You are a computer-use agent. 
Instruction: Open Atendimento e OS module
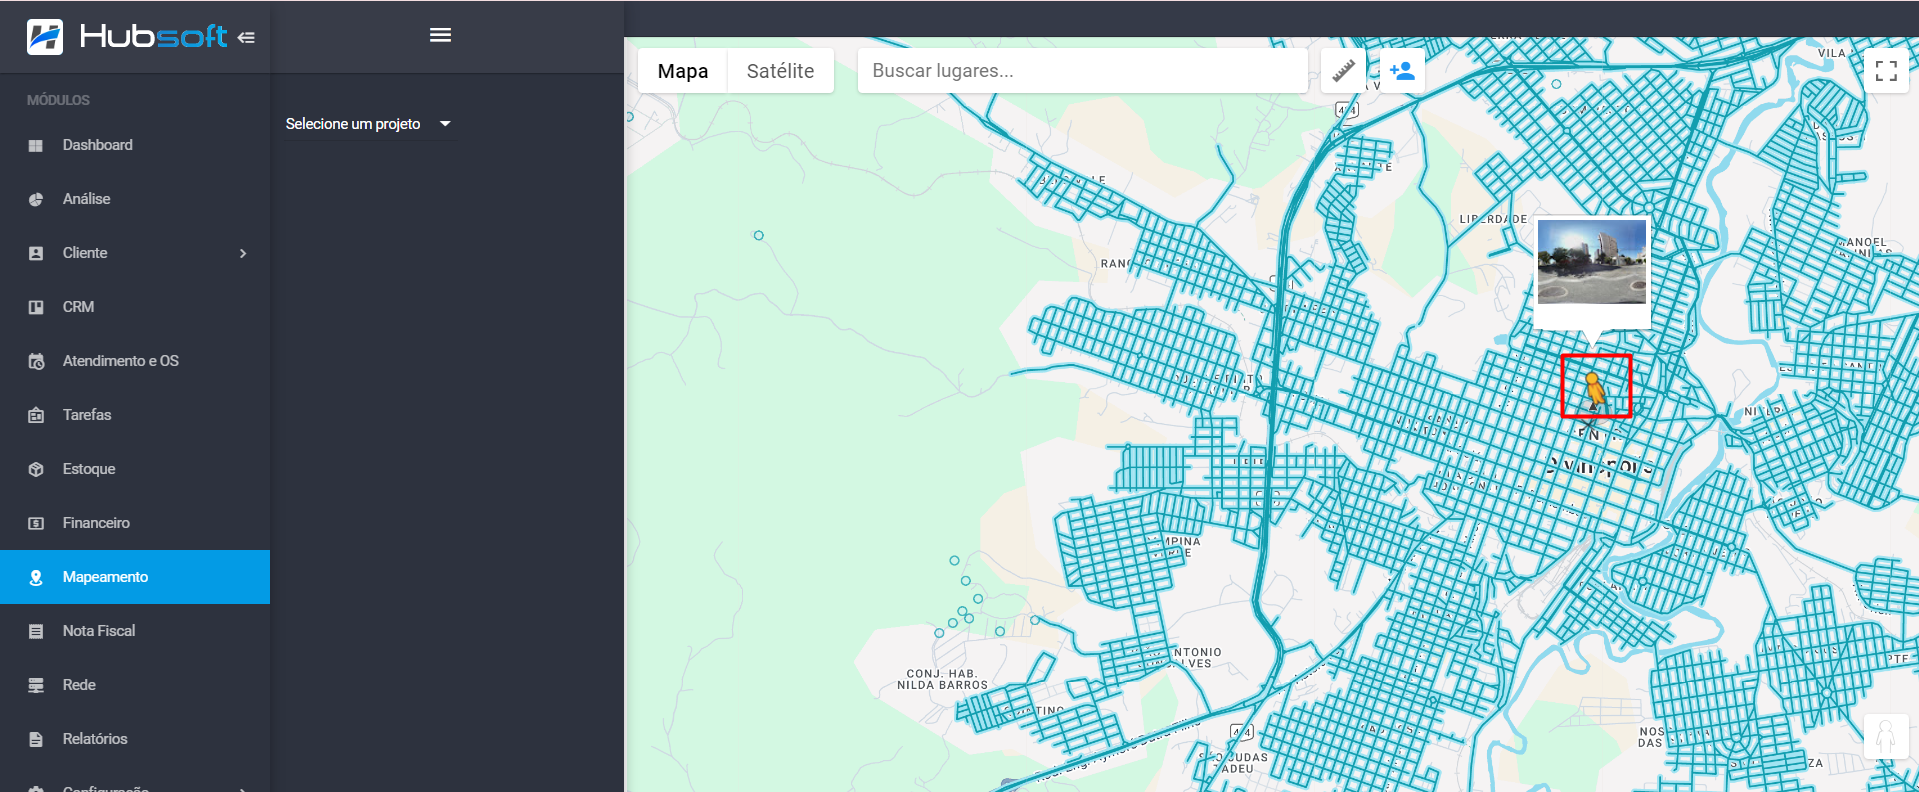135,361
